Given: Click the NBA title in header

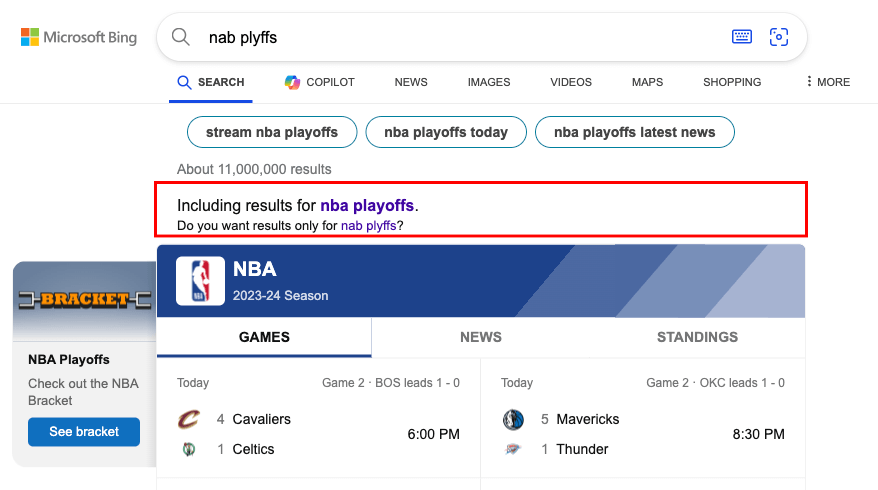Looking at the screenshot, I should click(x=255, y=269).
